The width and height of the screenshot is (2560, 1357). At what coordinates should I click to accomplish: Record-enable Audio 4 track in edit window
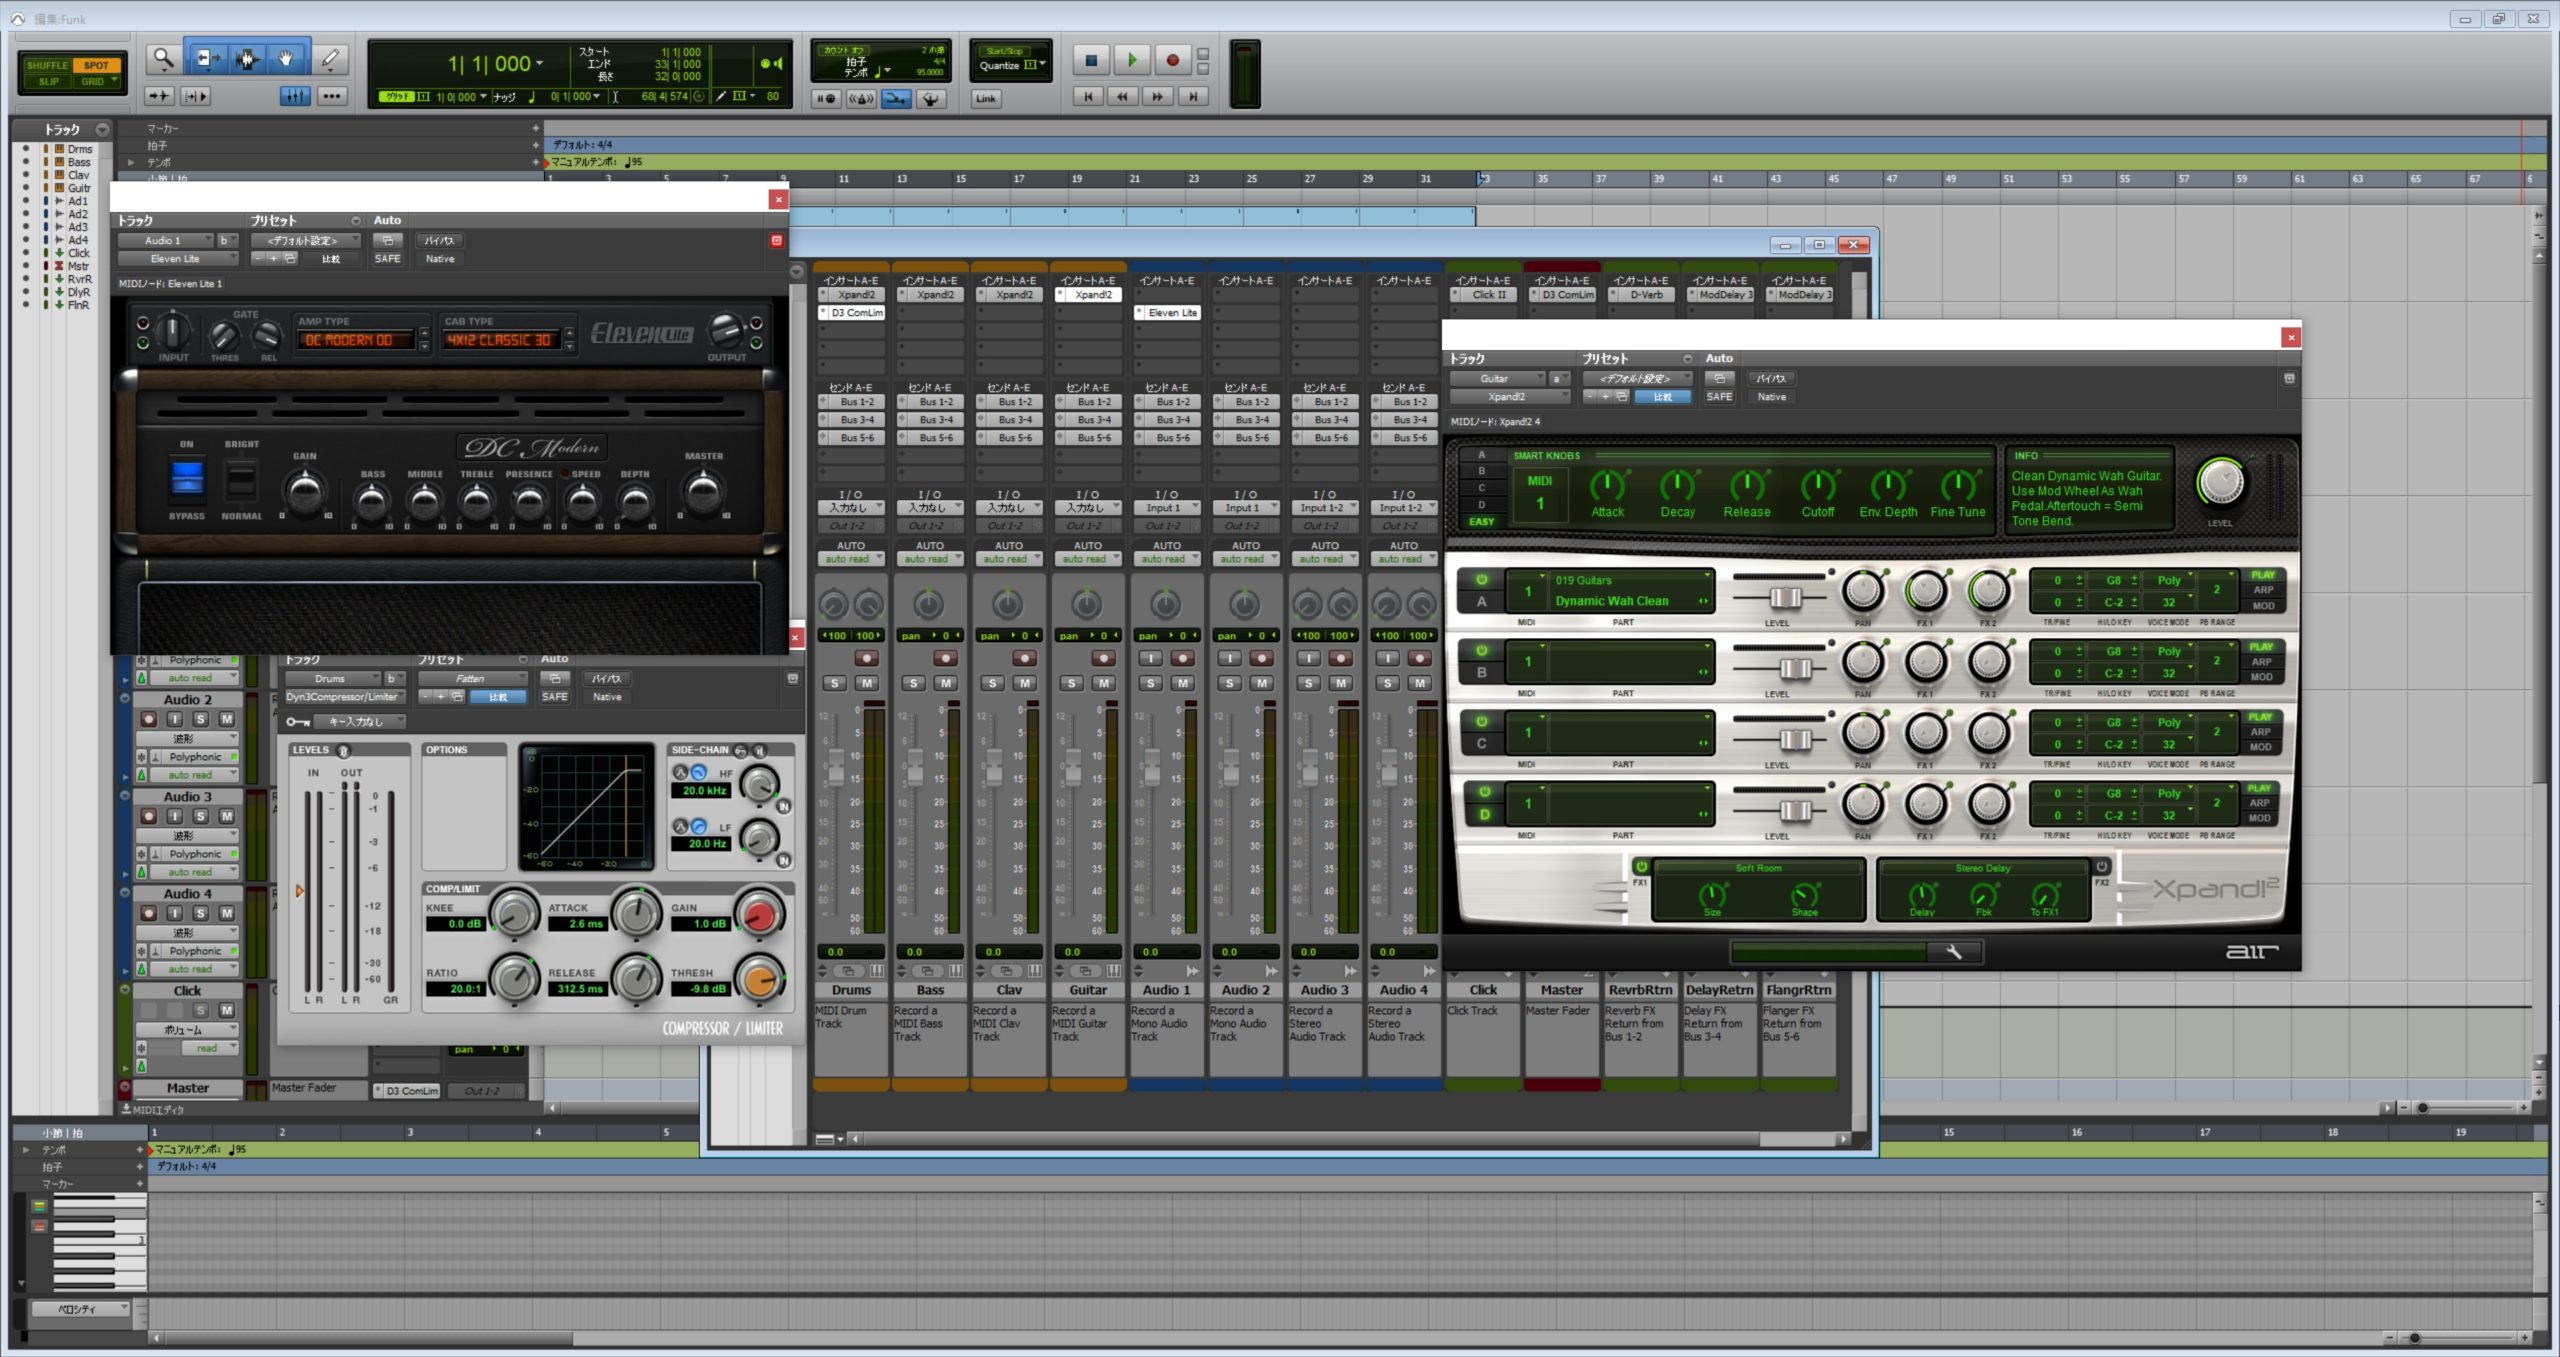148,913
